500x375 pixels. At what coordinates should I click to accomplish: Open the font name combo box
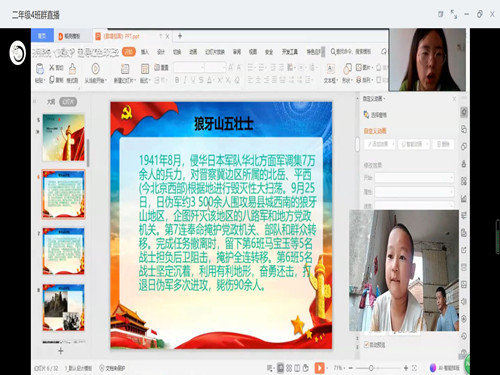point(189,68)
